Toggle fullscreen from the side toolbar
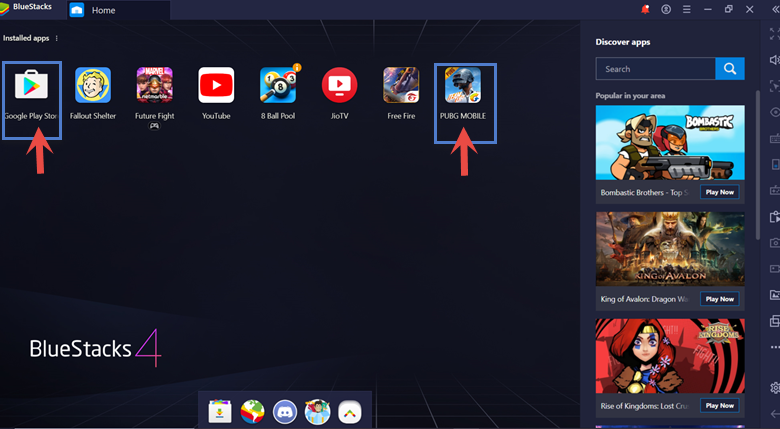Image resolution: width=780 pixels, height=429 pixels. point(774,34)
